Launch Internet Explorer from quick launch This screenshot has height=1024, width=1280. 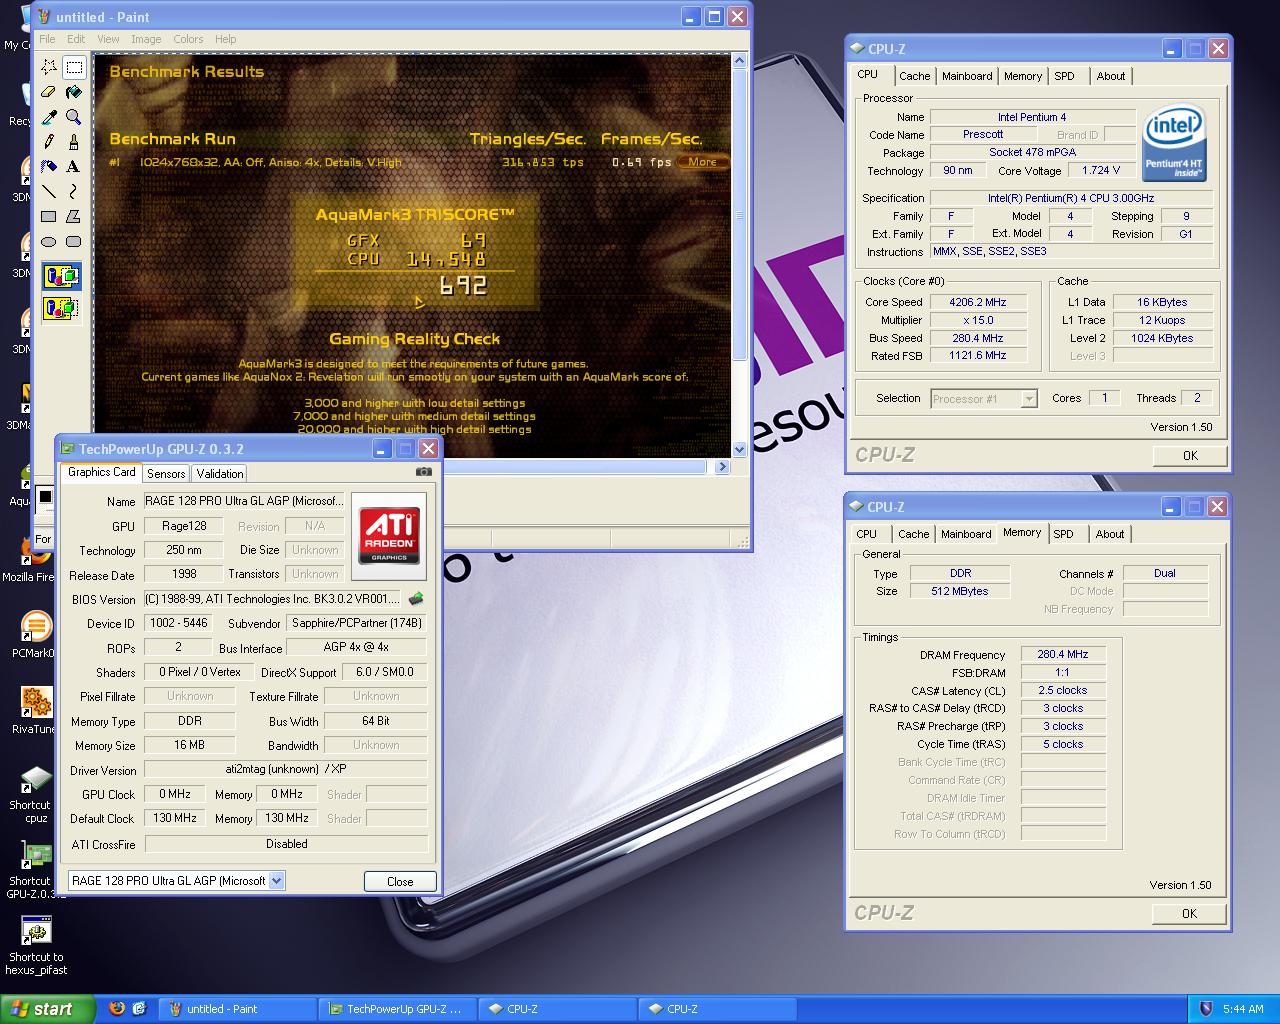(140, 1009)
